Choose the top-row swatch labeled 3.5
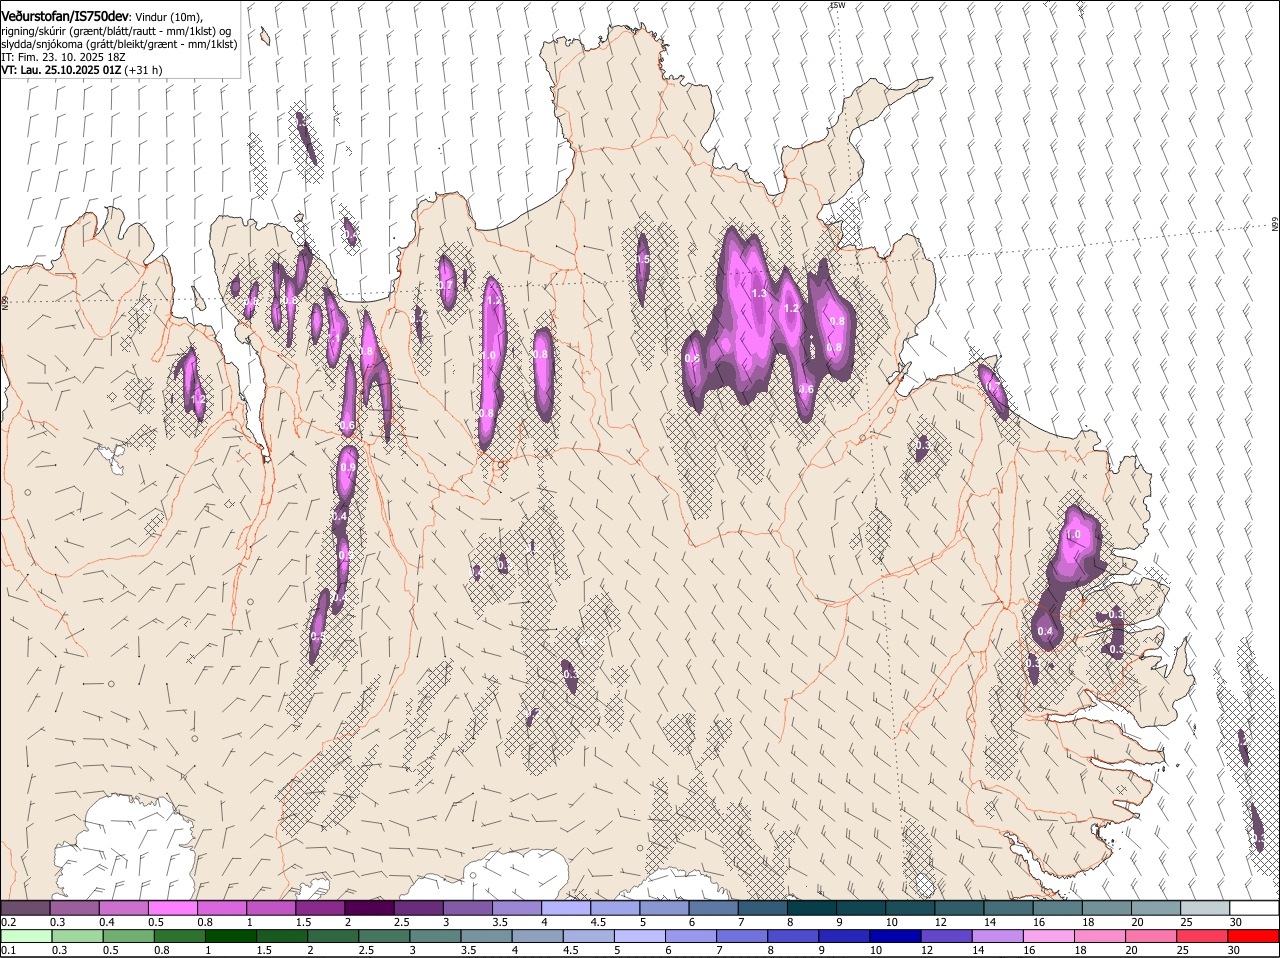The width and height of the screenshot is (1280, 958). pos(517,908)
